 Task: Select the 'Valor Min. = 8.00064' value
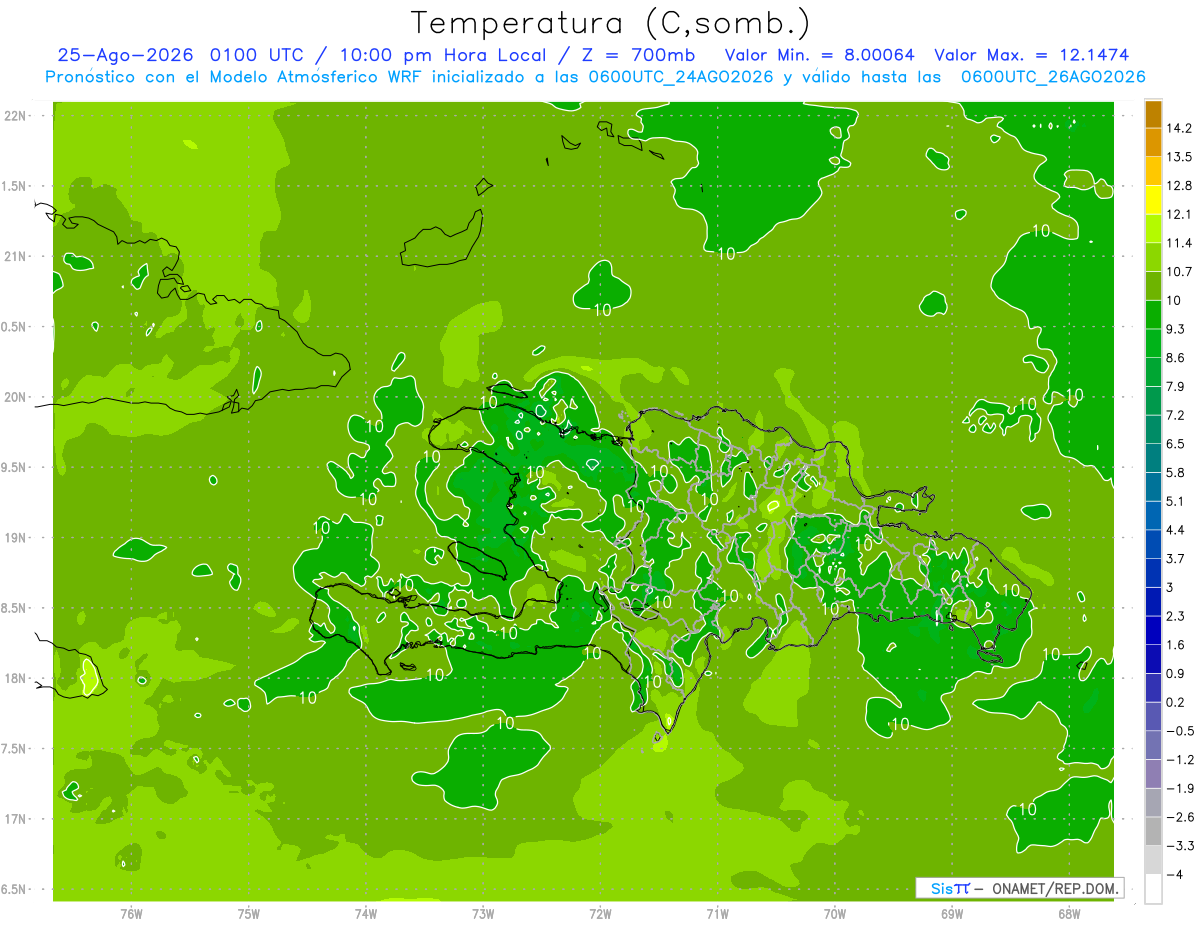click(x=819, y=55)
